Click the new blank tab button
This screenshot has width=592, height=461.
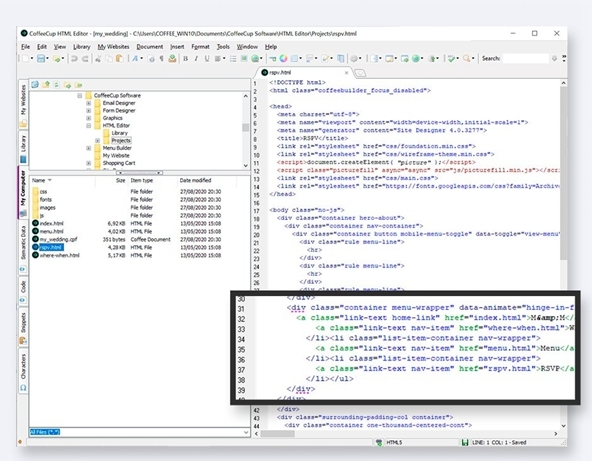[360, 73]
